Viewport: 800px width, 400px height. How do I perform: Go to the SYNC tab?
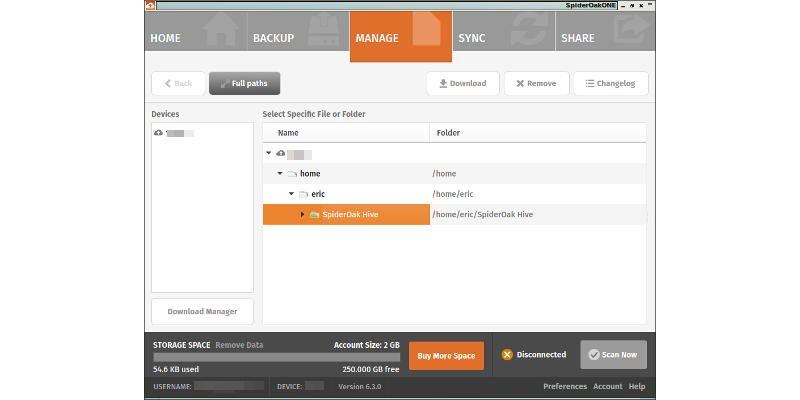point(504,31)
